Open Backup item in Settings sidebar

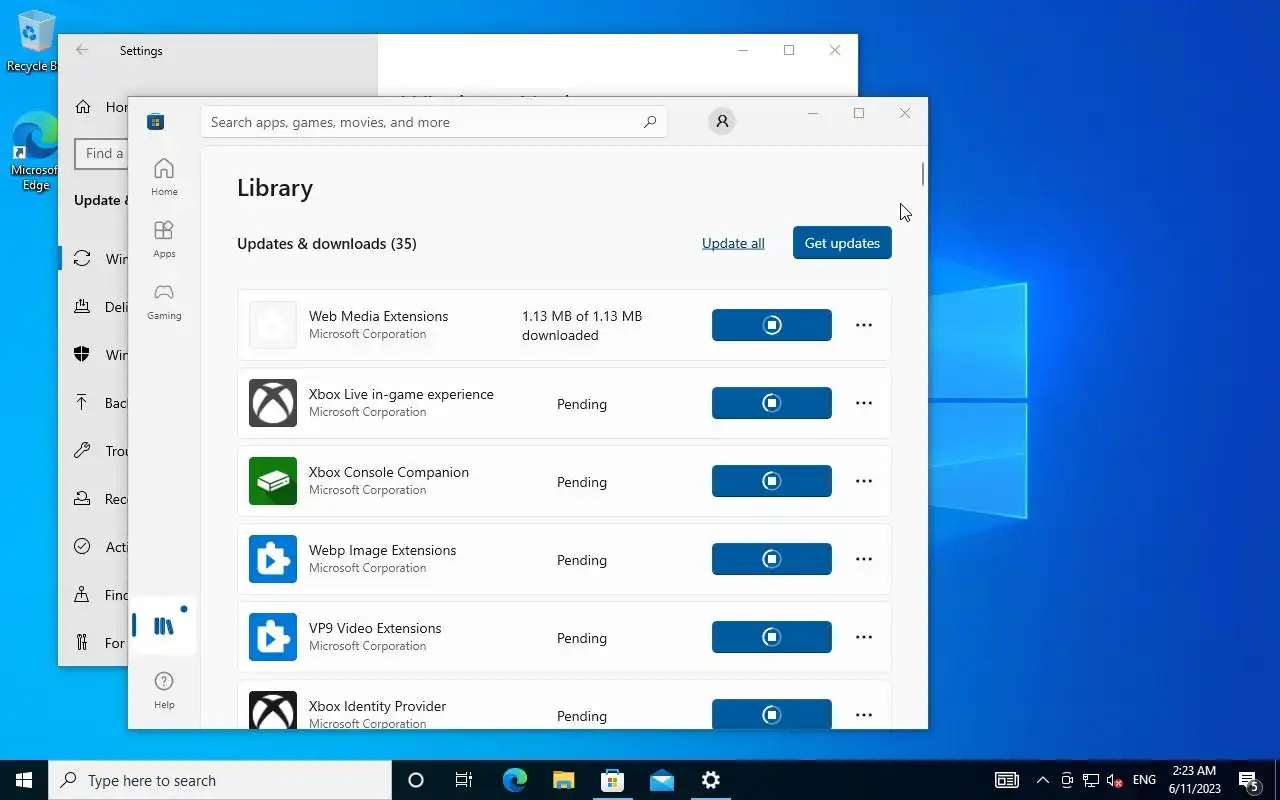[94, 403]
